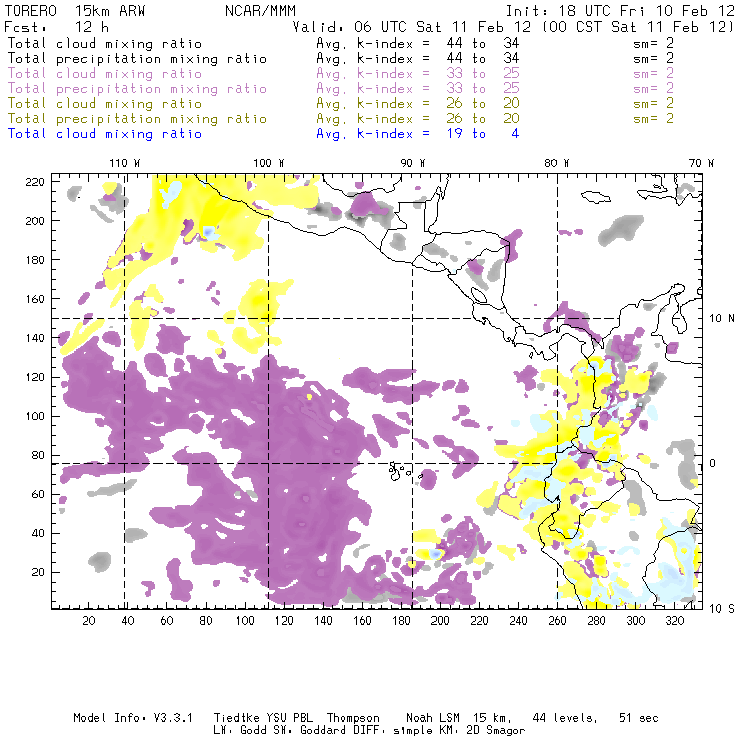740x740 pixels.
Task: Click the '(00 CST Sat 11 Feb 12)' text
Action: point(638,27)
